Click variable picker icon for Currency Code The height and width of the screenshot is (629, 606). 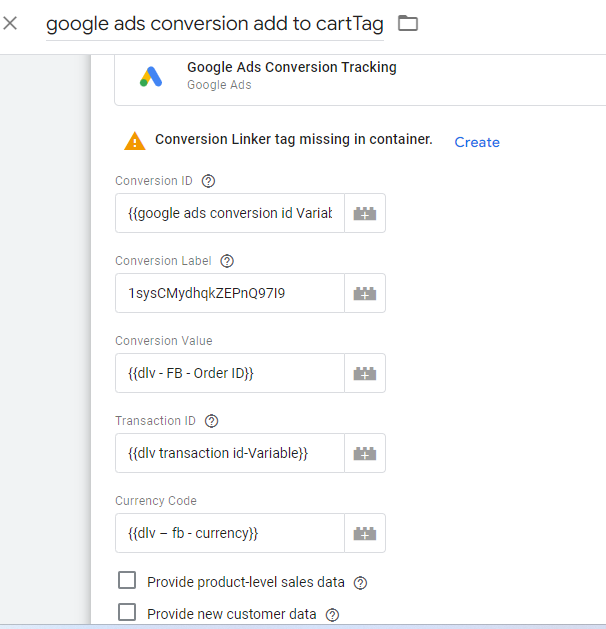click(365, 533)
